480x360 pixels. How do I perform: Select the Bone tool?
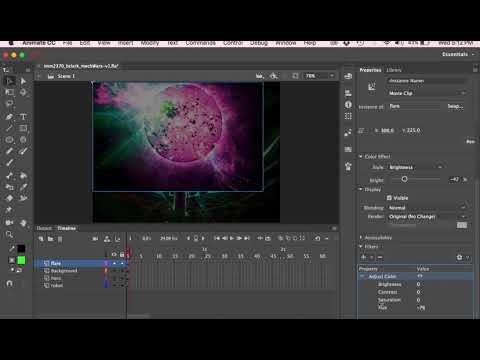pyautogui.click(x=9, y=176)
